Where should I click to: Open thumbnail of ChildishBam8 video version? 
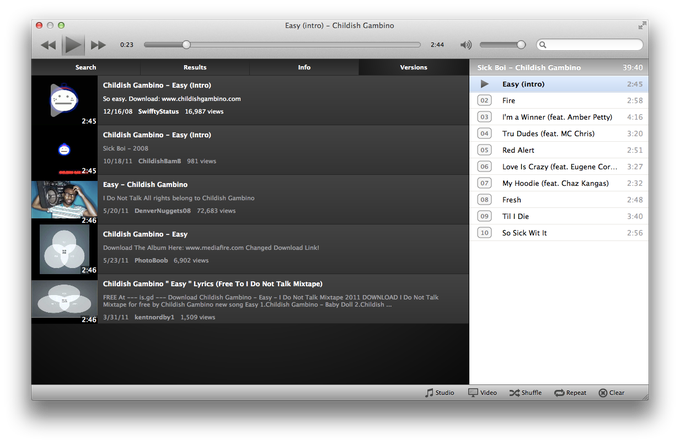click(65, 150)
